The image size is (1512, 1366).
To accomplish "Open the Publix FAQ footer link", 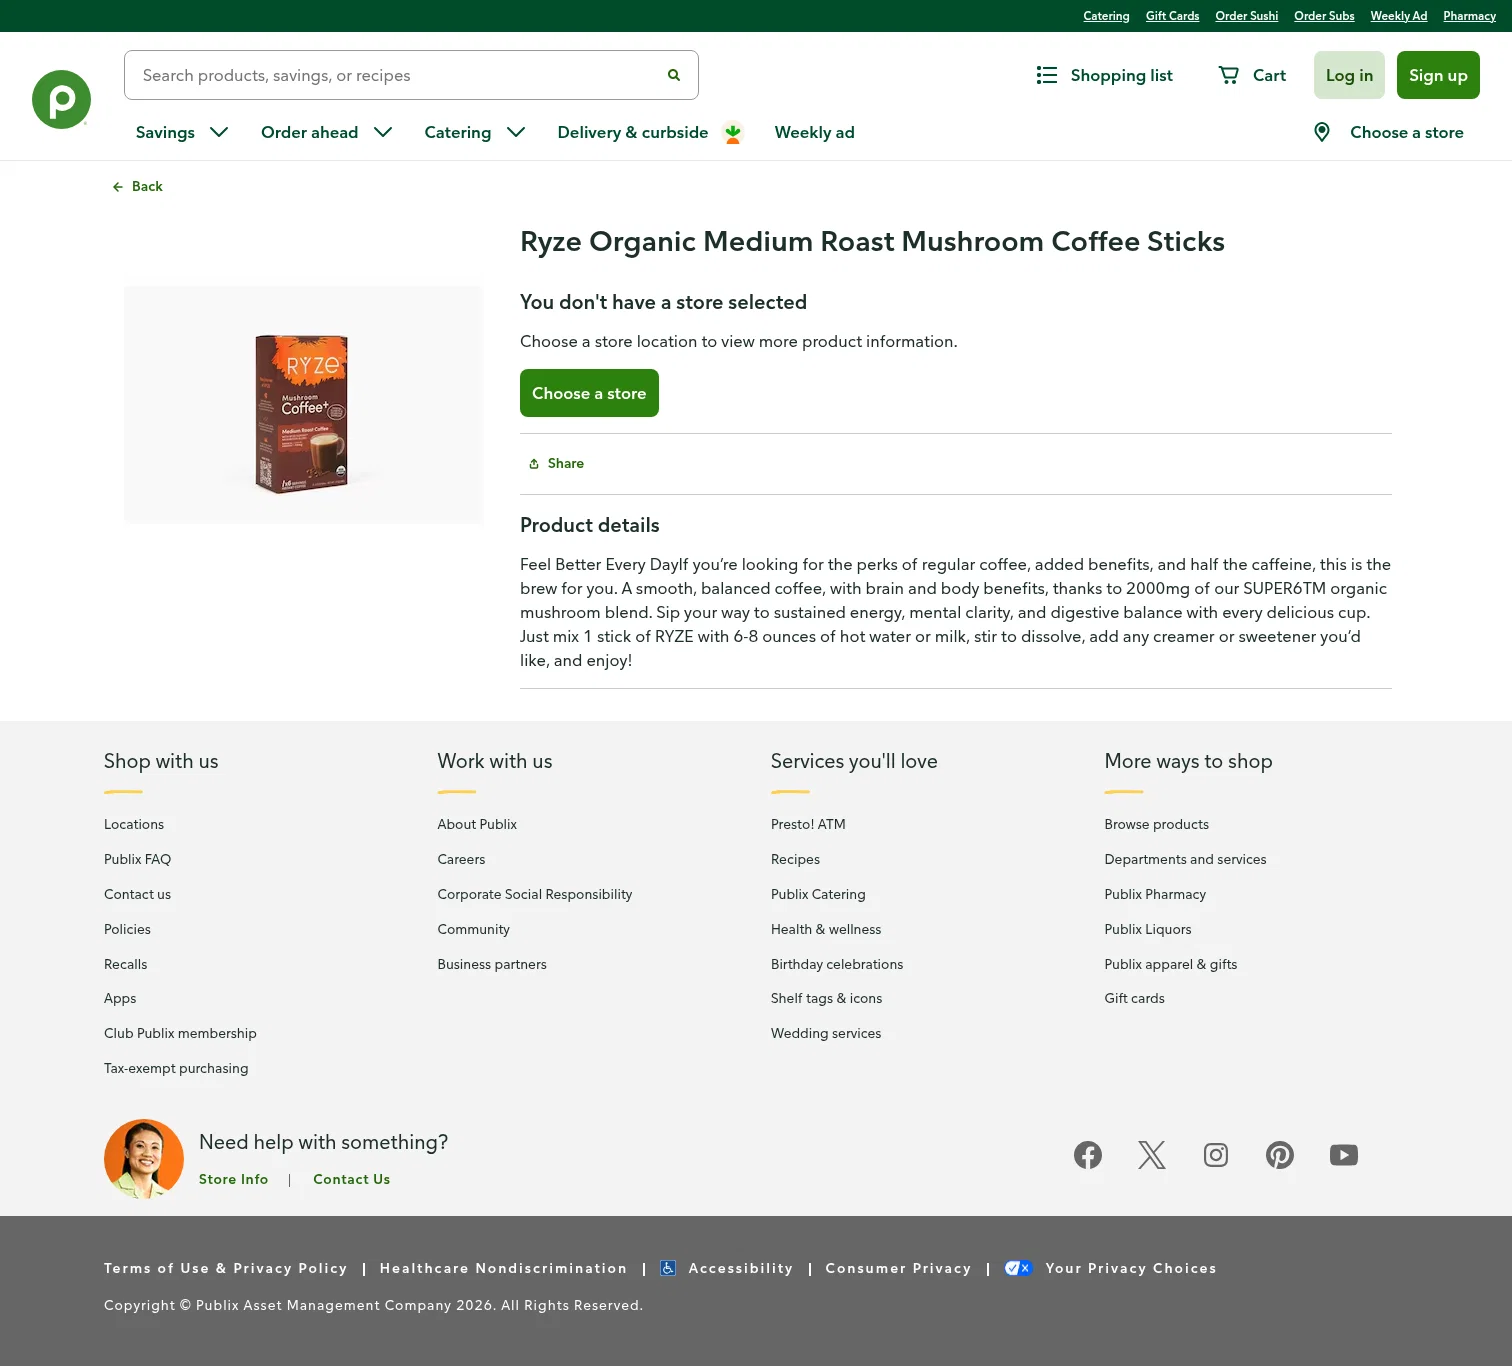I will click(138, 859).
